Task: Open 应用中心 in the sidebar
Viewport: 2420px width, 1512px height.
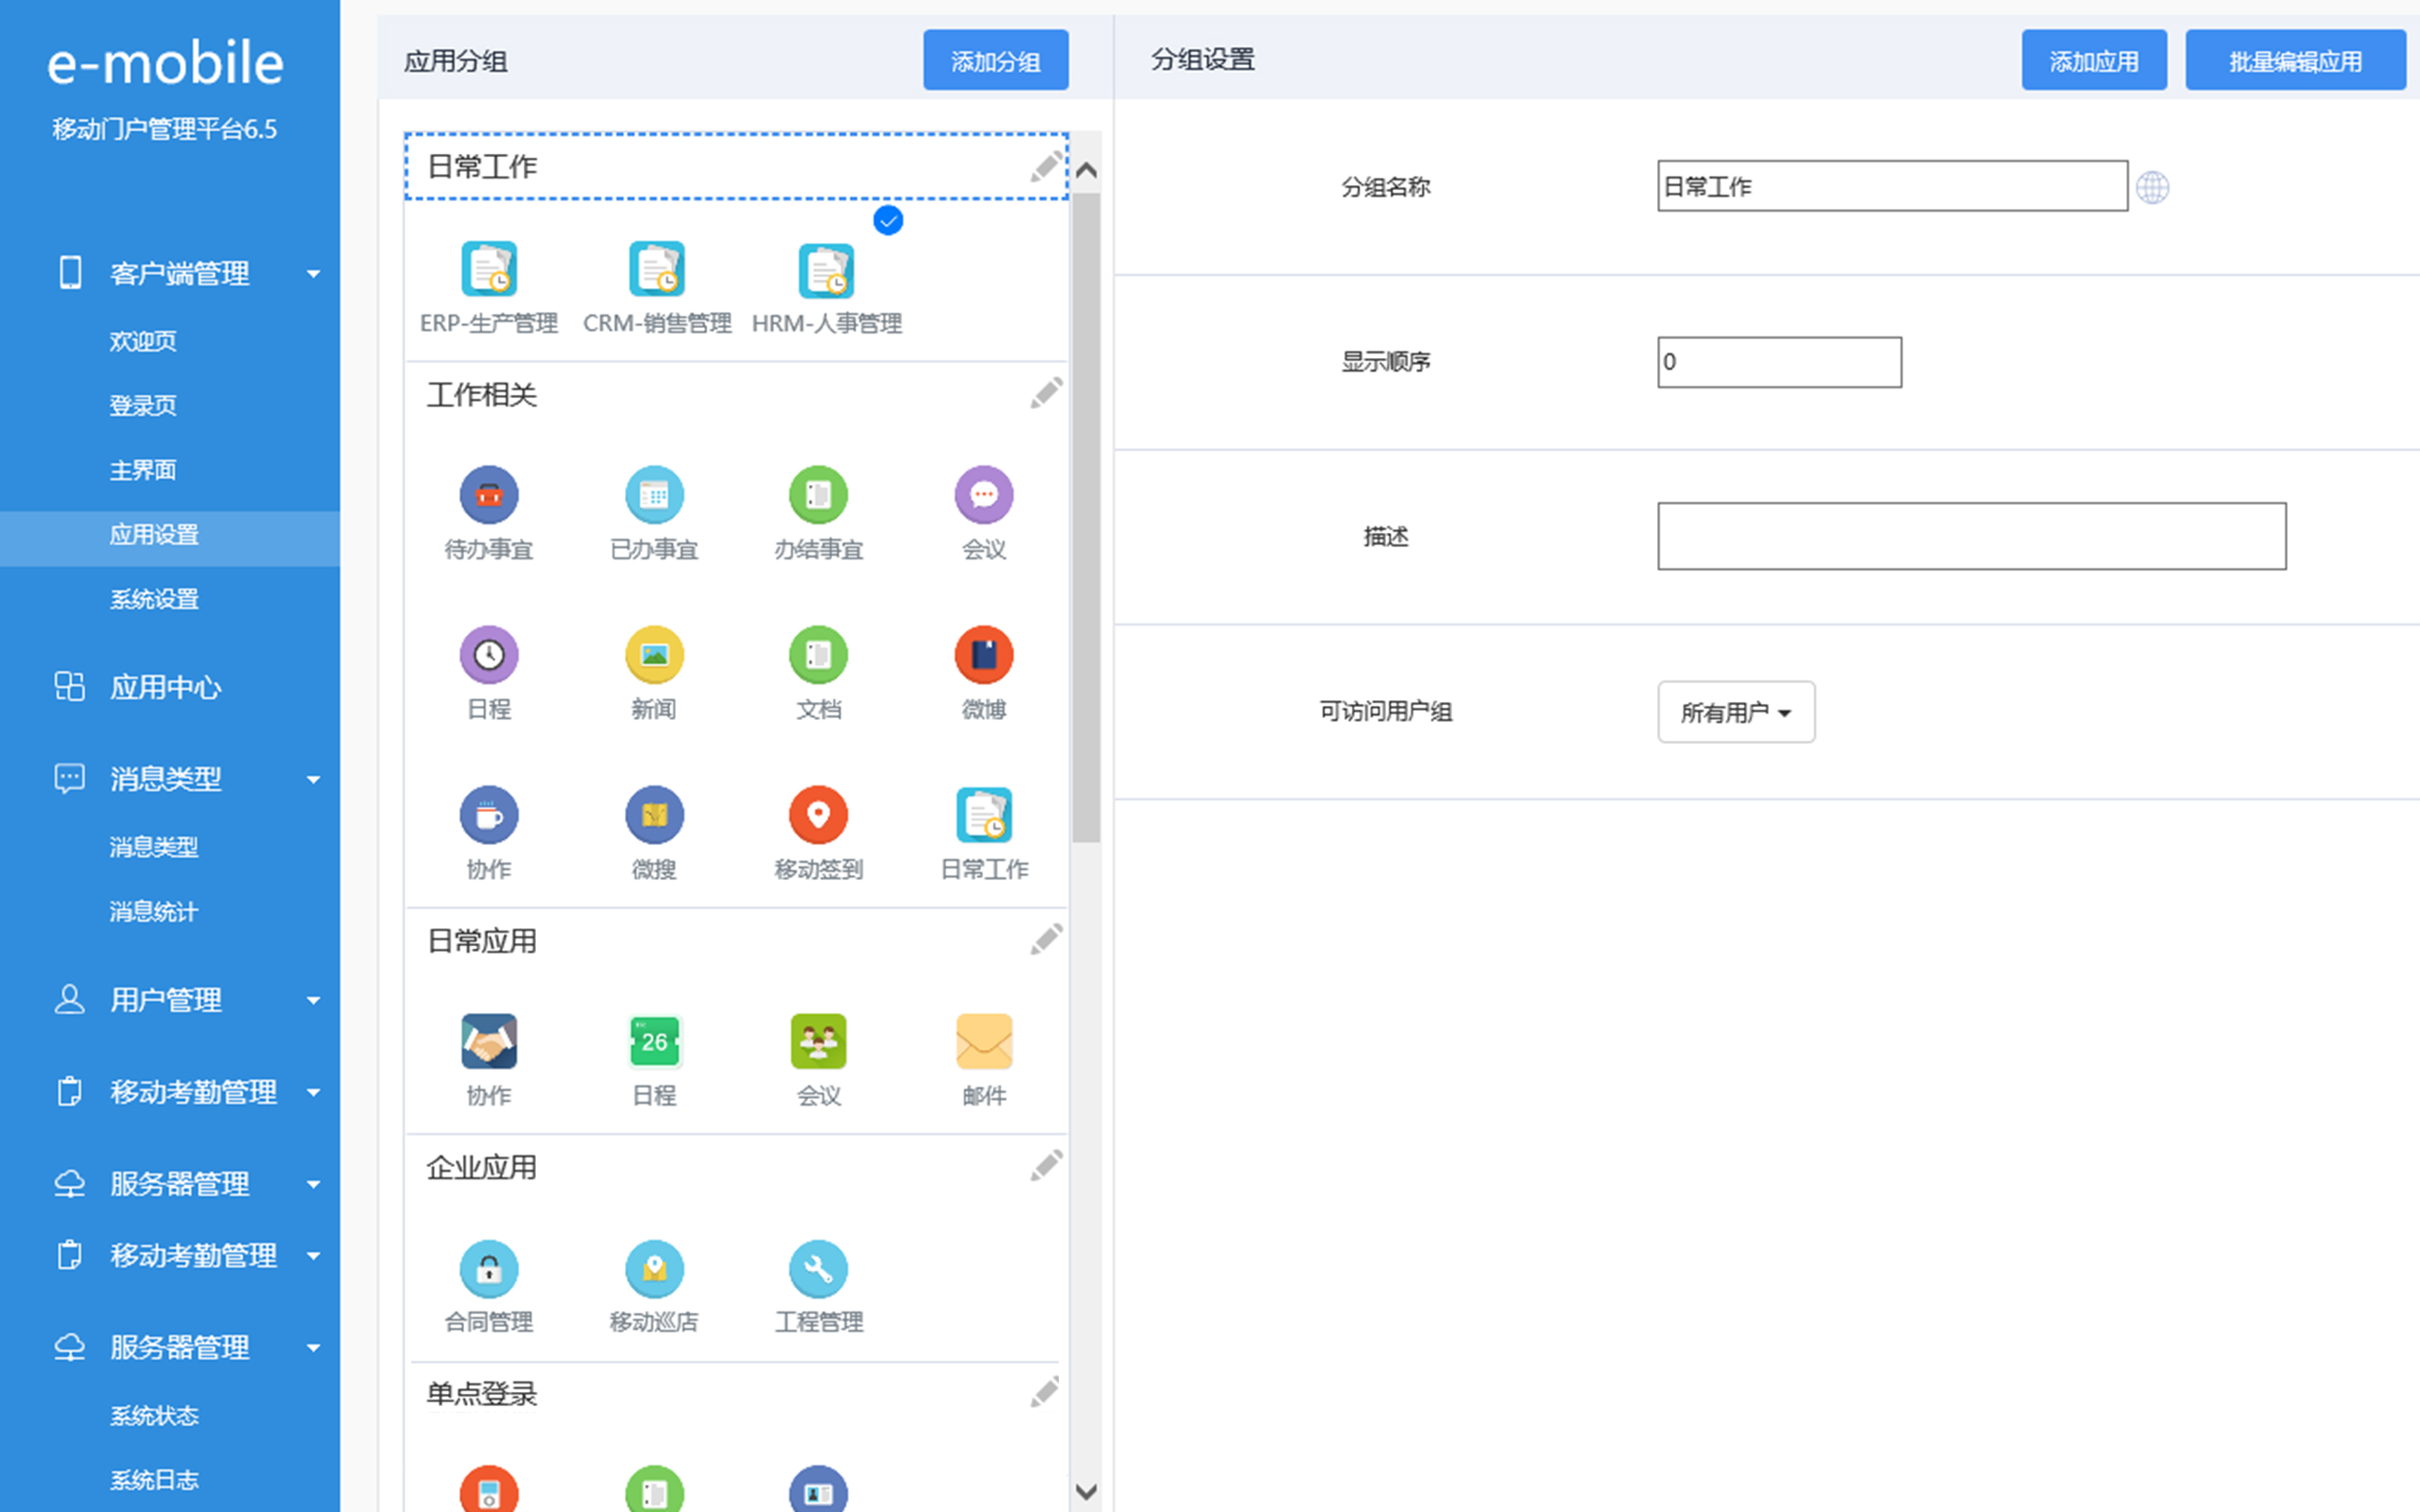Action: coord(165,688)
